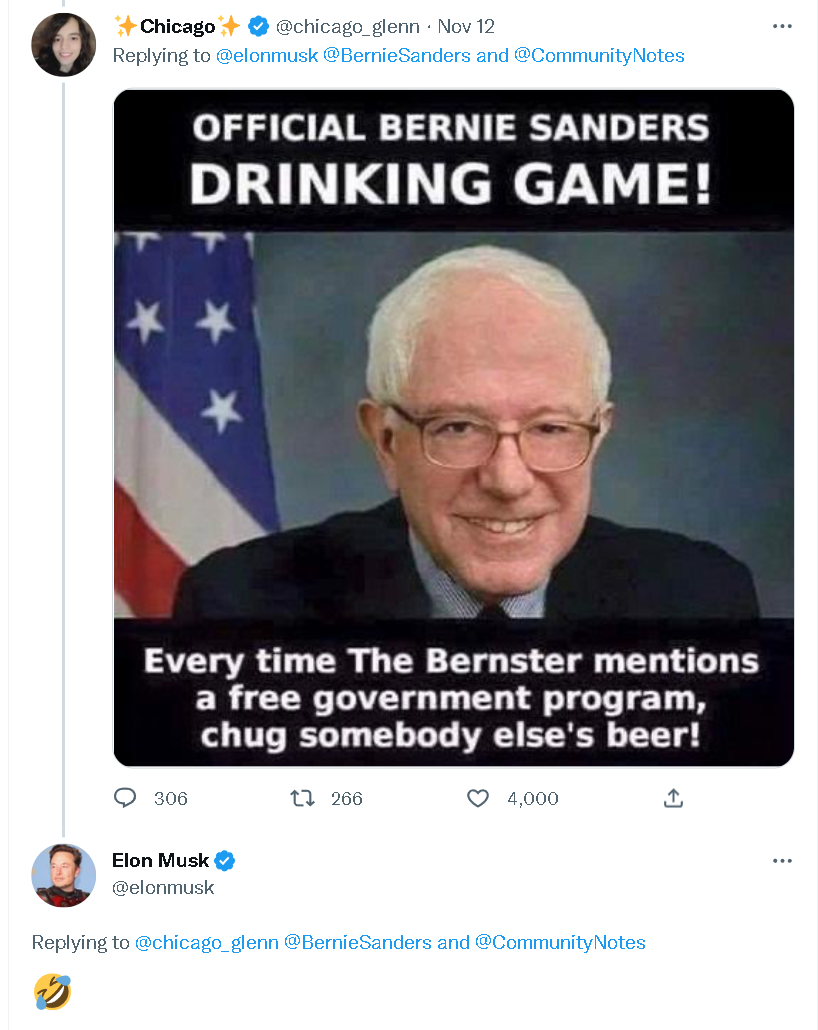Click the Elon Musk display name
818x1030 pixels.
click(160, 860)
